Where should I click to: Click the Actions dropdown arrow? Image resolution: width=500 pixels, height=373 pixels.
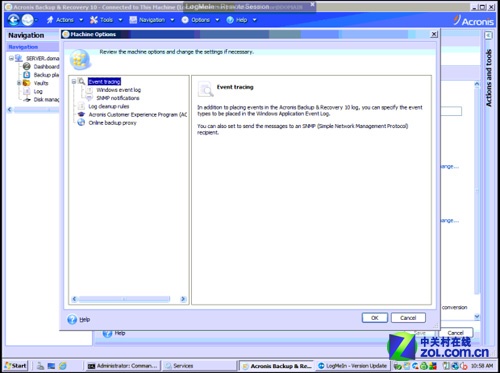click(81, 20)
